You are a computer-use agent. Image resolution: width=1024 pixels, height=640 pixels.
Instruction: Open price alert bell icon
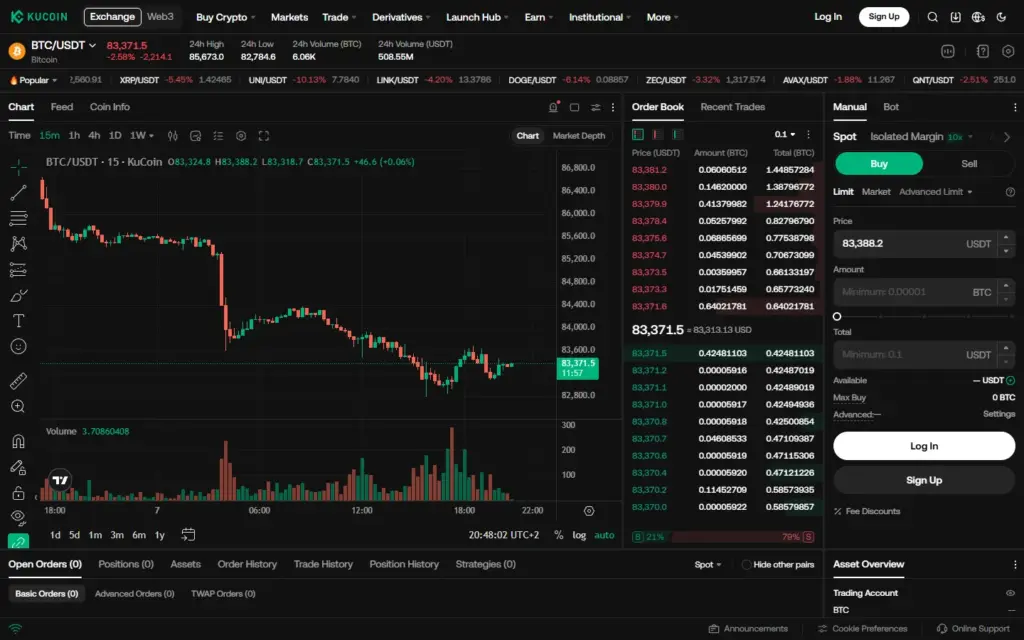coord(554,107)
